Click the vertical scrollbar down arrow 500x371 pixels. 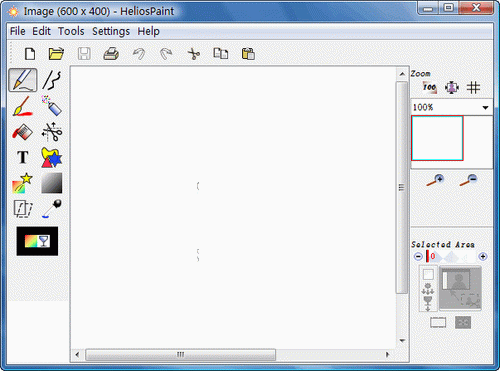[402, 341]
